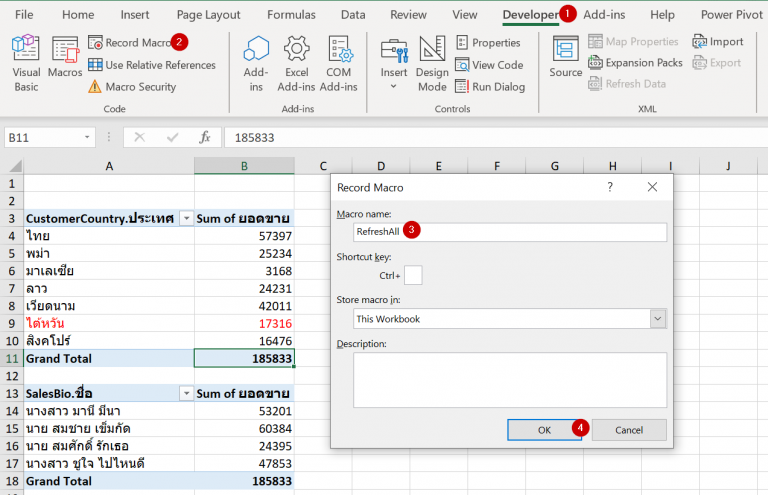The height and width of the screenshot is (495, 768).
Task: Select row 9 header
Action: (x=12, y=324)
